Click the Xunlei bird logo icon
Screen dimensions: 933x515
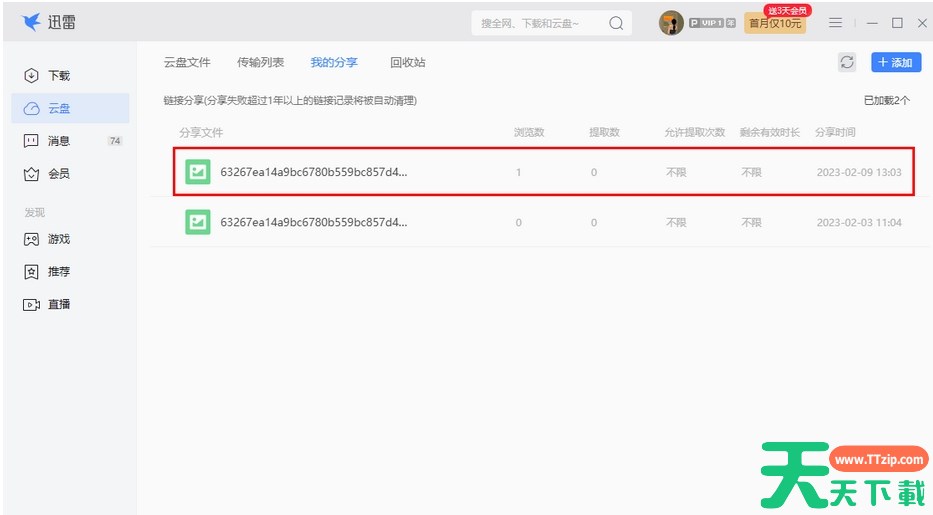[31, 22]
